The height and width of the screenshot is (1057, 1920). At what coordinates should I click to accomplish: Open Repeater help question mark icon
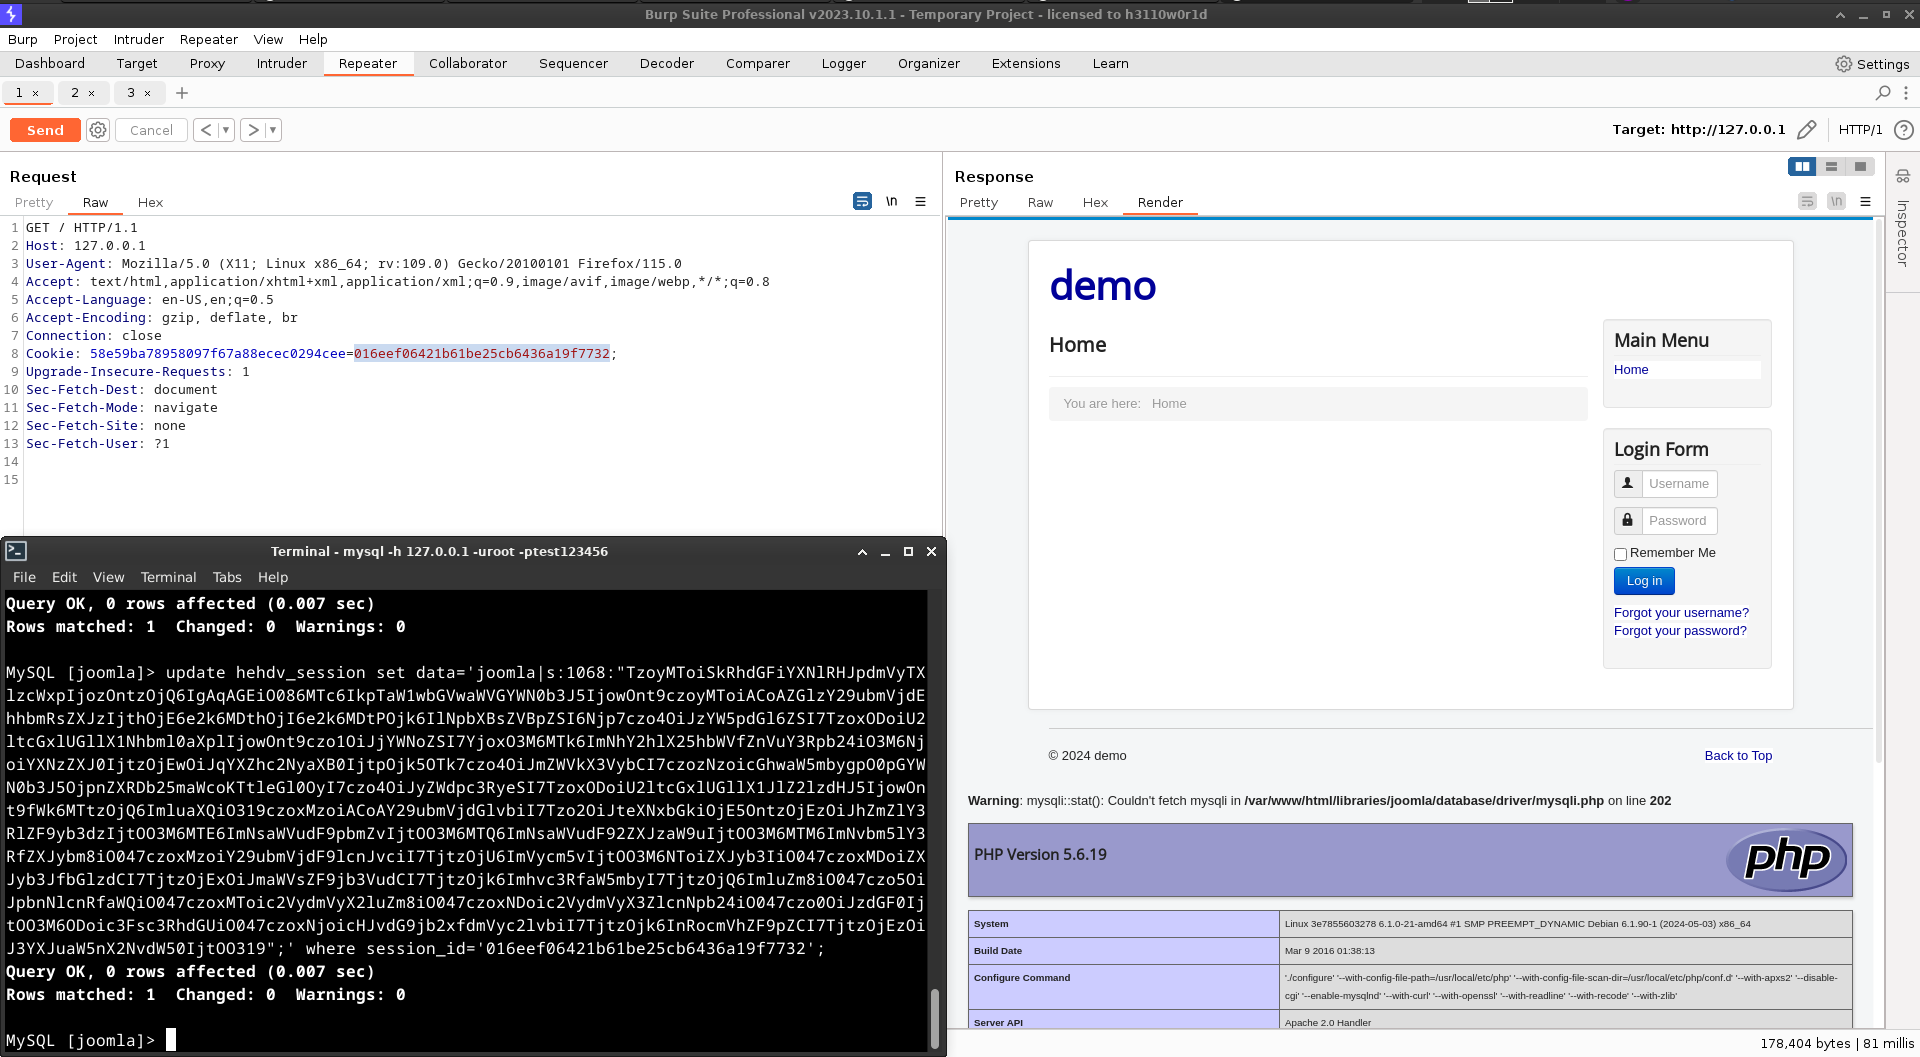coord(1904,130)
